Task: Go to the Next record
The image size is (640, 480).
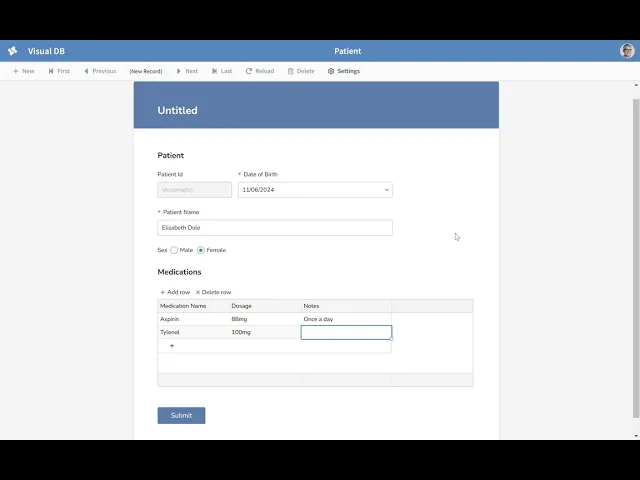Action: point(187,71)
